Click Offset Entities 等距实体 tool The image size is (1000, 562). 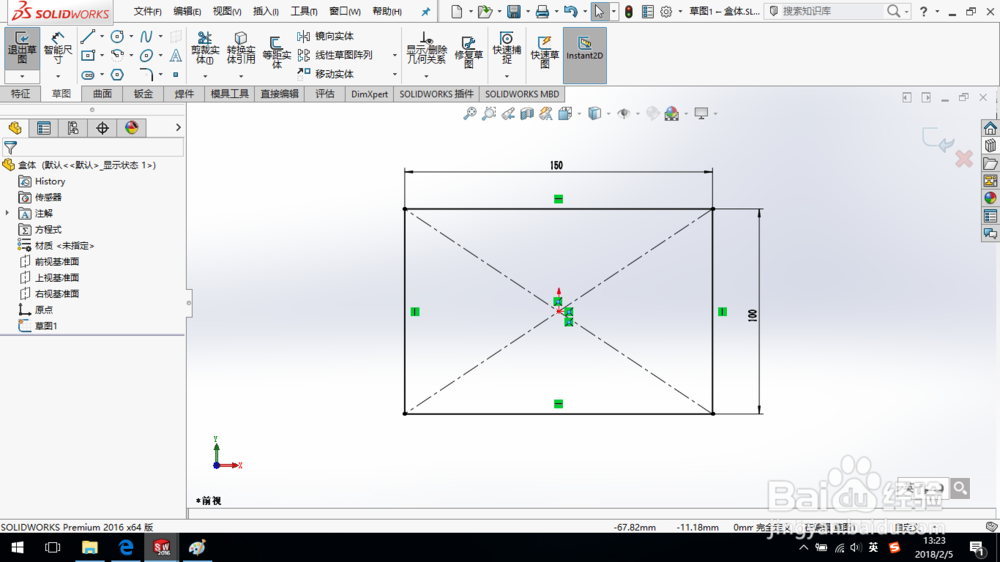coord(276,52)
